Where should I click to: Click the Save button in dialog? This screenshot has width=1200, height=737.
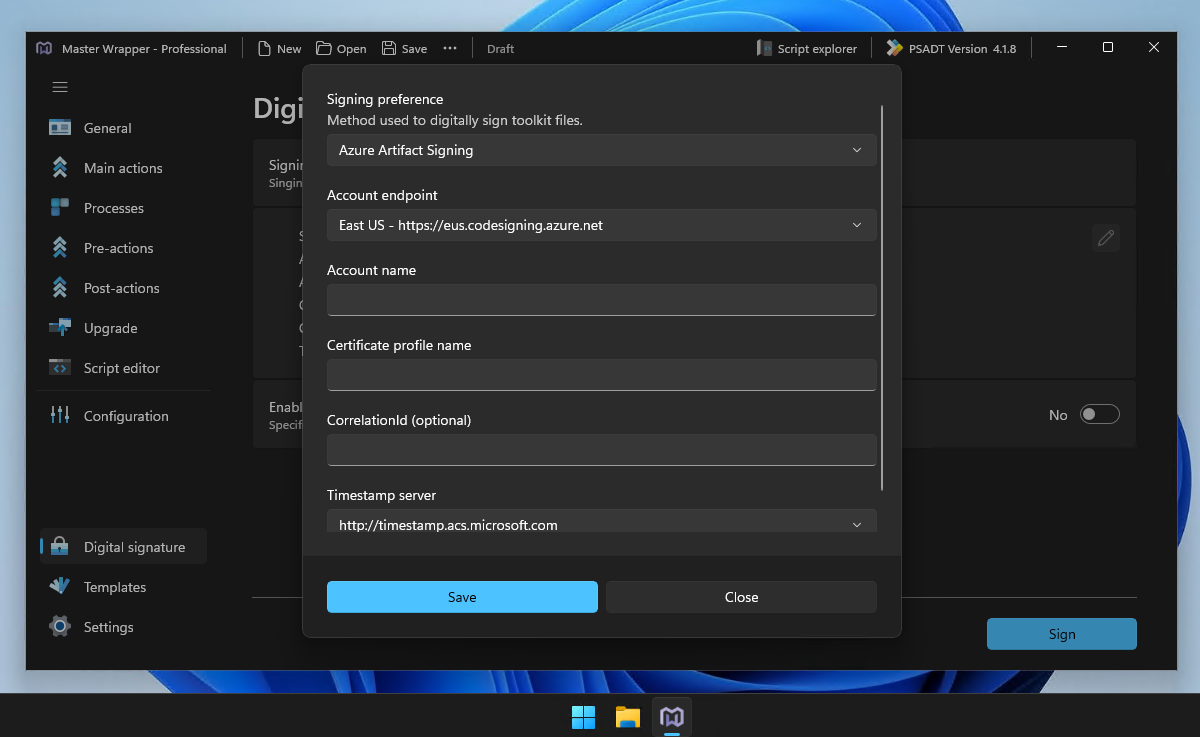[x=462, y=597]
